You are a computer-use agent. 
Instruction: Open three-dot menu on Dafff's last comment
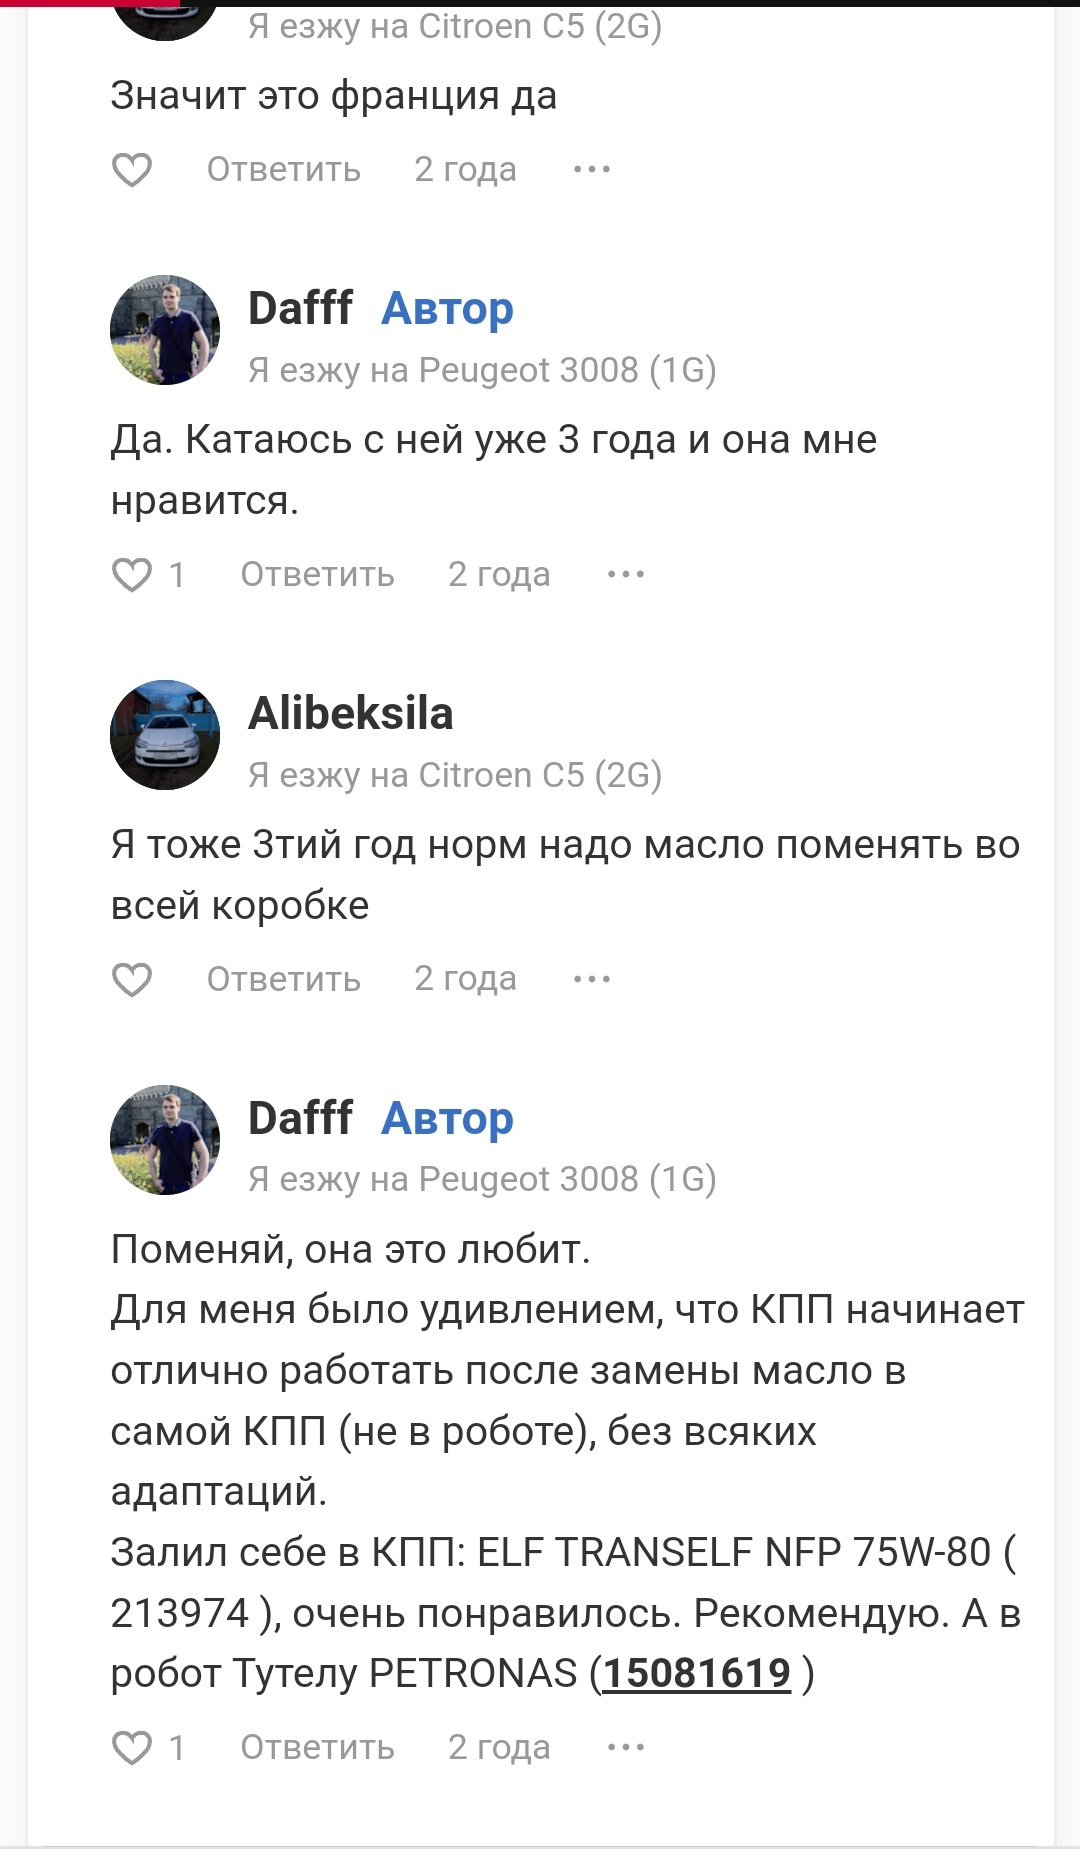pyautogui.click(x=626, y=1748)
